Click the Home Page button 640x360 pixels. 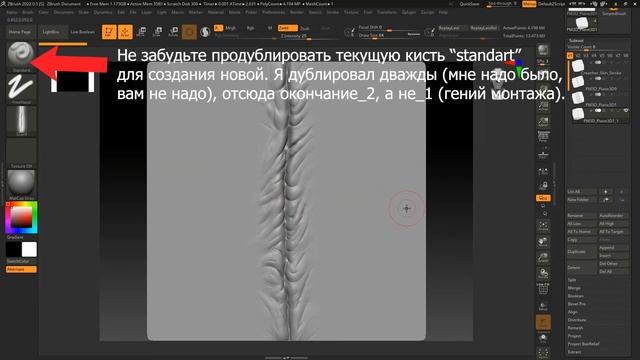coord(20,32)
